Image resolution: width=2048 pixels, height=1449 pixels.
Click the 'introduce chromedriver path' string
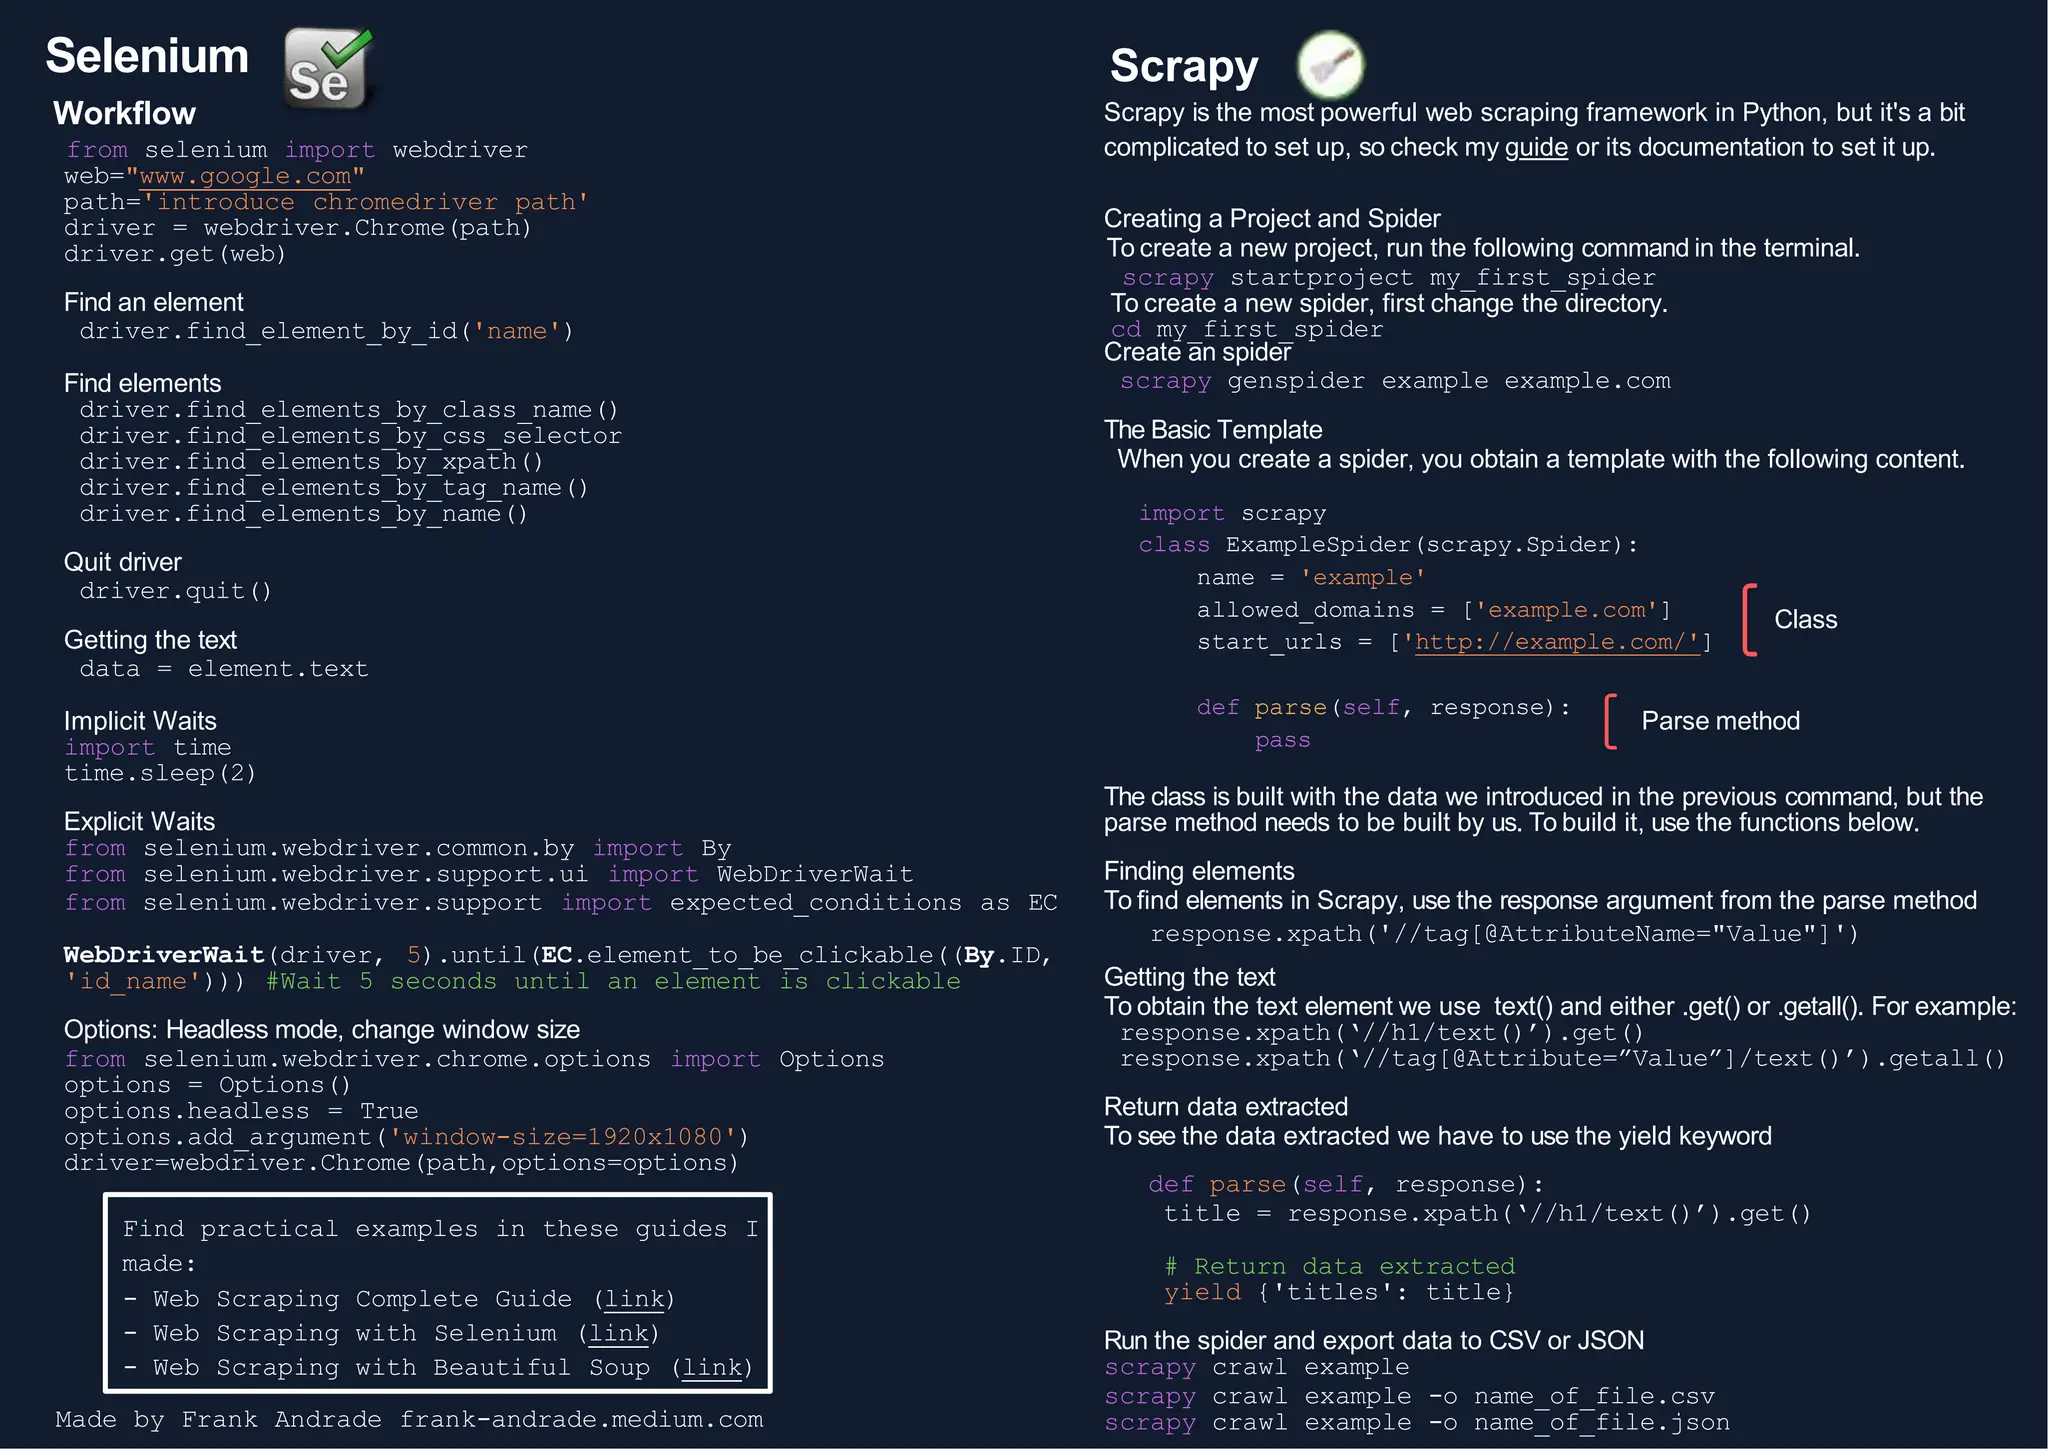pos(366,202)
